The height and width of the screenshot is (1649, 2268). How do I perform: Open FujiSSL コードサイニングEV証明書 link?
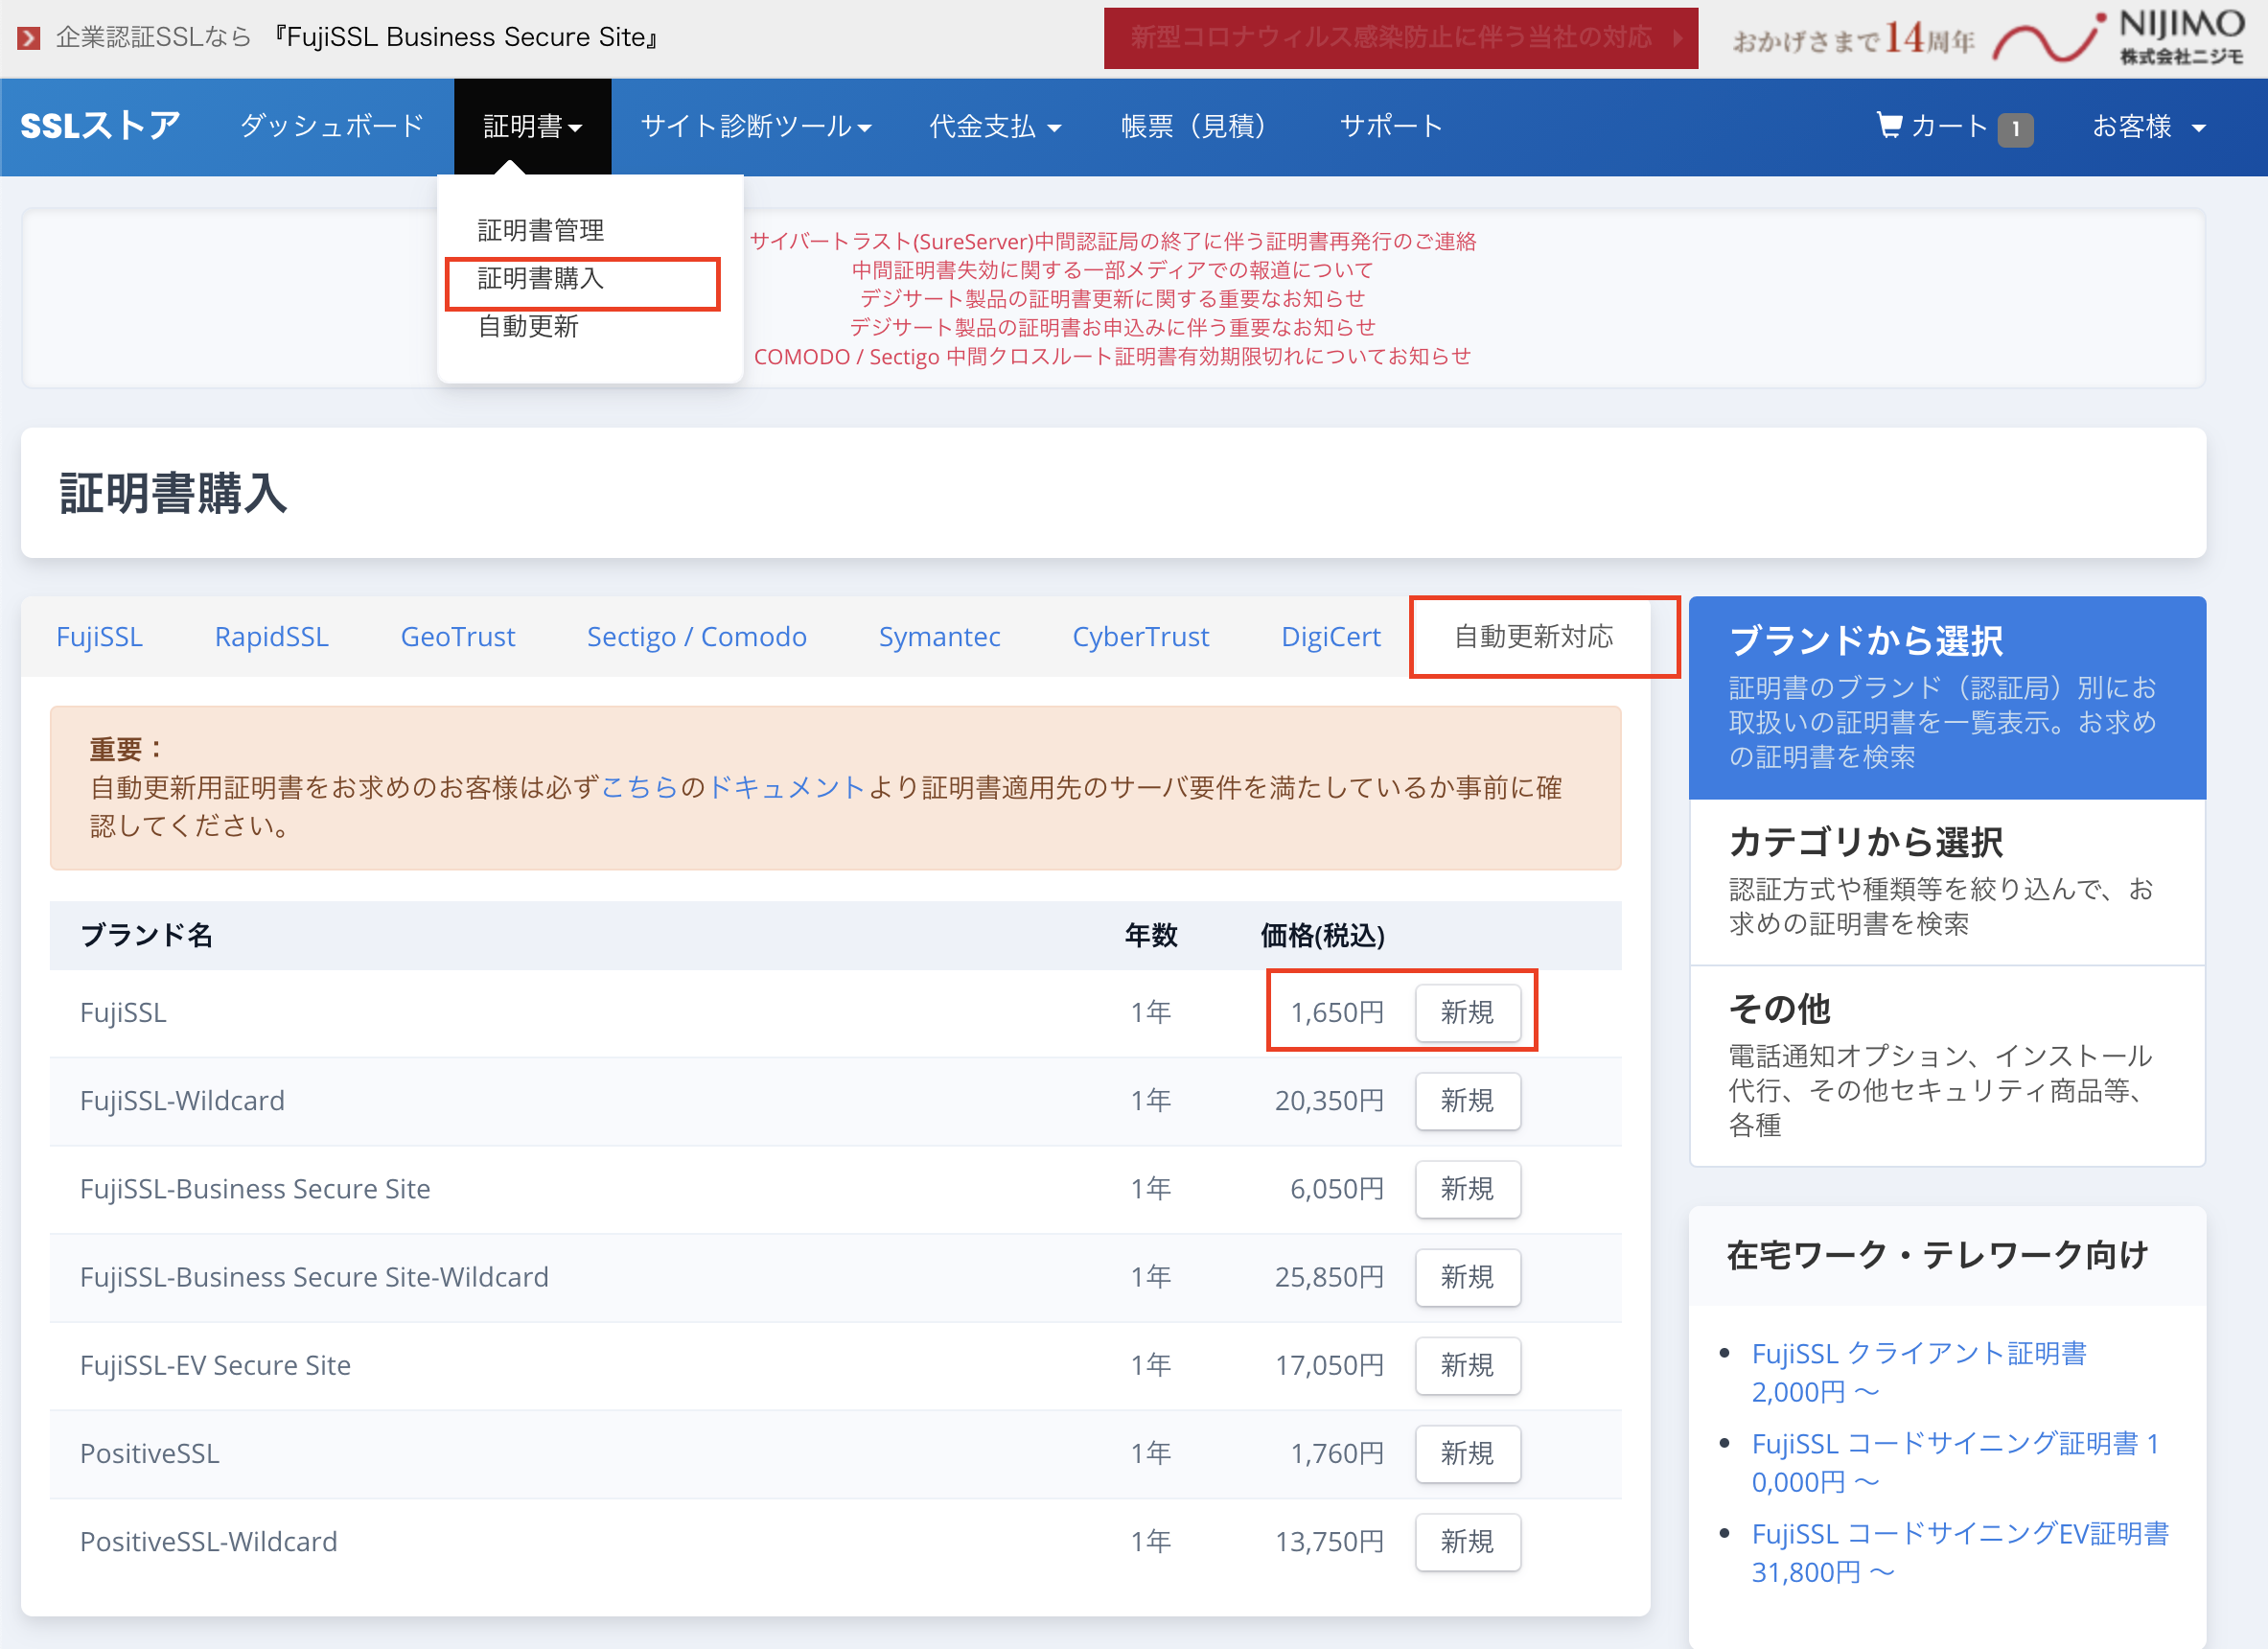pyautogui.click(x=1959, y=1552)
